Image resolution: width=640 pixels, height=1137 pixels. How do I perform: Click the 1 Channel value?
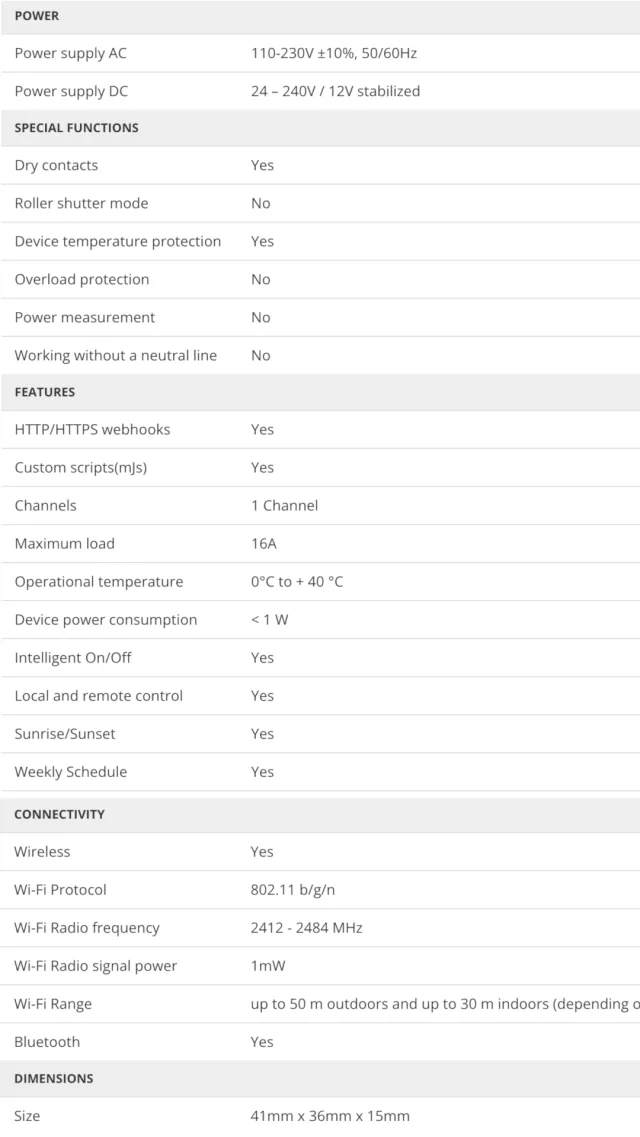[x=284, y=505]
